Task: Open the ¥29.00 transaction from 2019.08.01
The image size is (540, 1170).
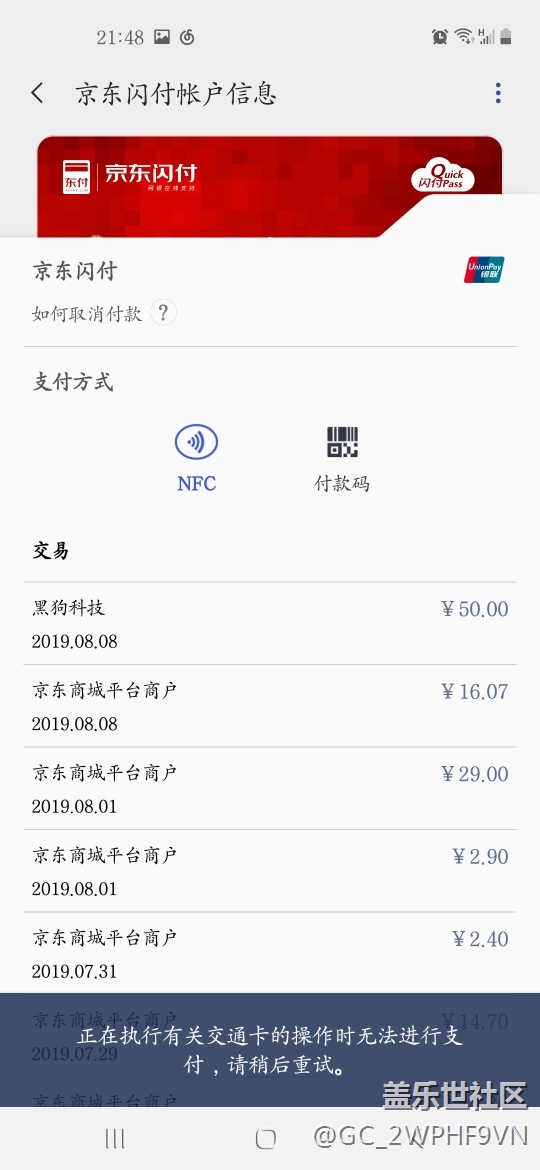Action: pos(270,789)
